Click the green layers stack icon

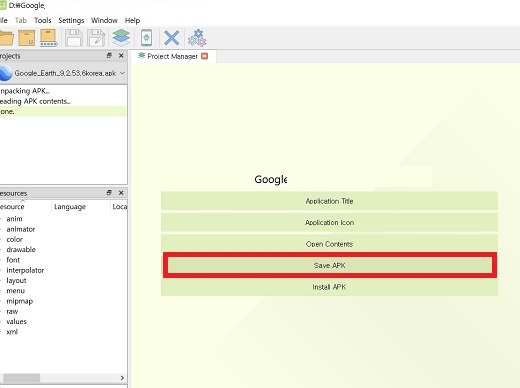point(121,38)
